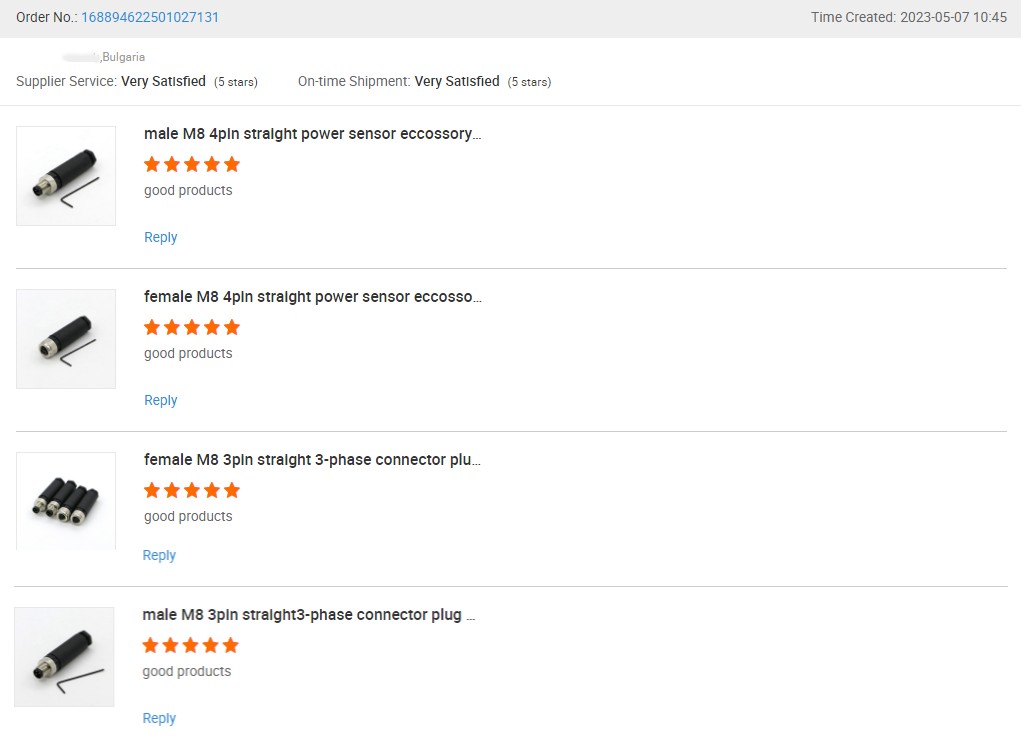The image size is (1021, 740).
Task: Open female M8 4pin straight power sensor title
Action: coord(312,297)
